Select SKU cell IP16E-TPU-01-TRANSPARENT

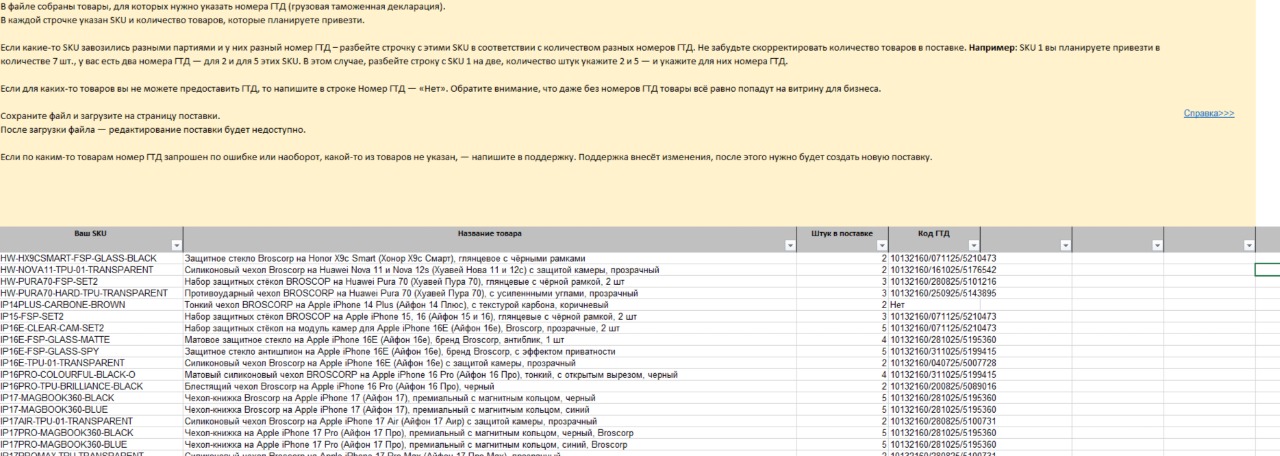(x=91, y=363)
